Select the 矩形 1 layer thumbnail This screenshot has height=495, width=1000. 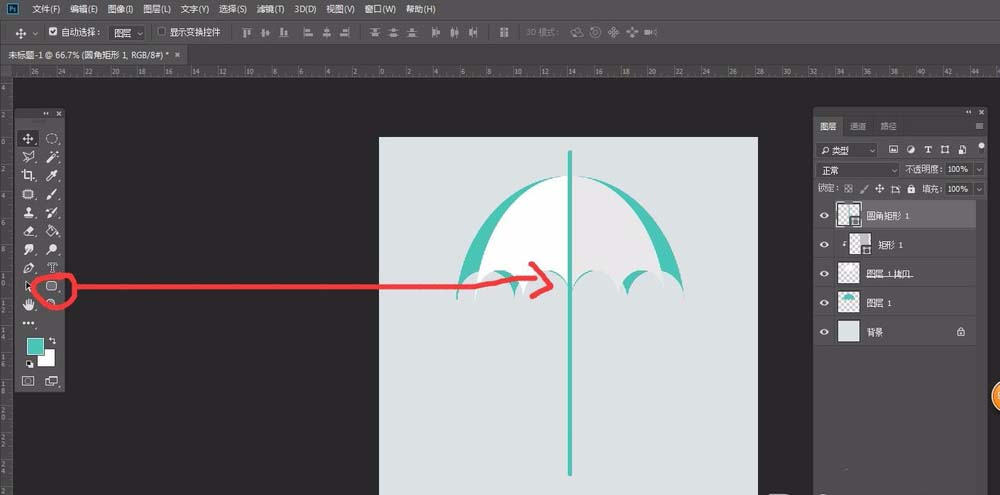pyautogui.click(x=859, y=244)
